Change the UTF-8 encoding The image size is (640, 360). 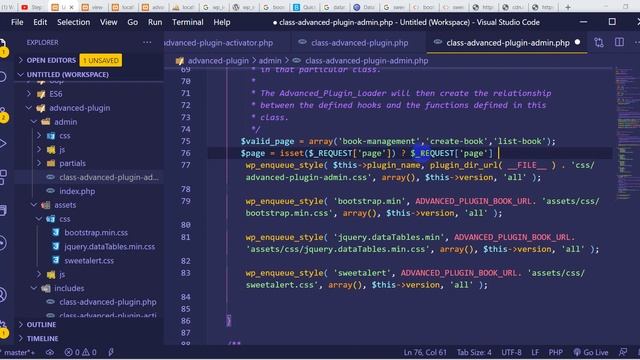[511, 353]
